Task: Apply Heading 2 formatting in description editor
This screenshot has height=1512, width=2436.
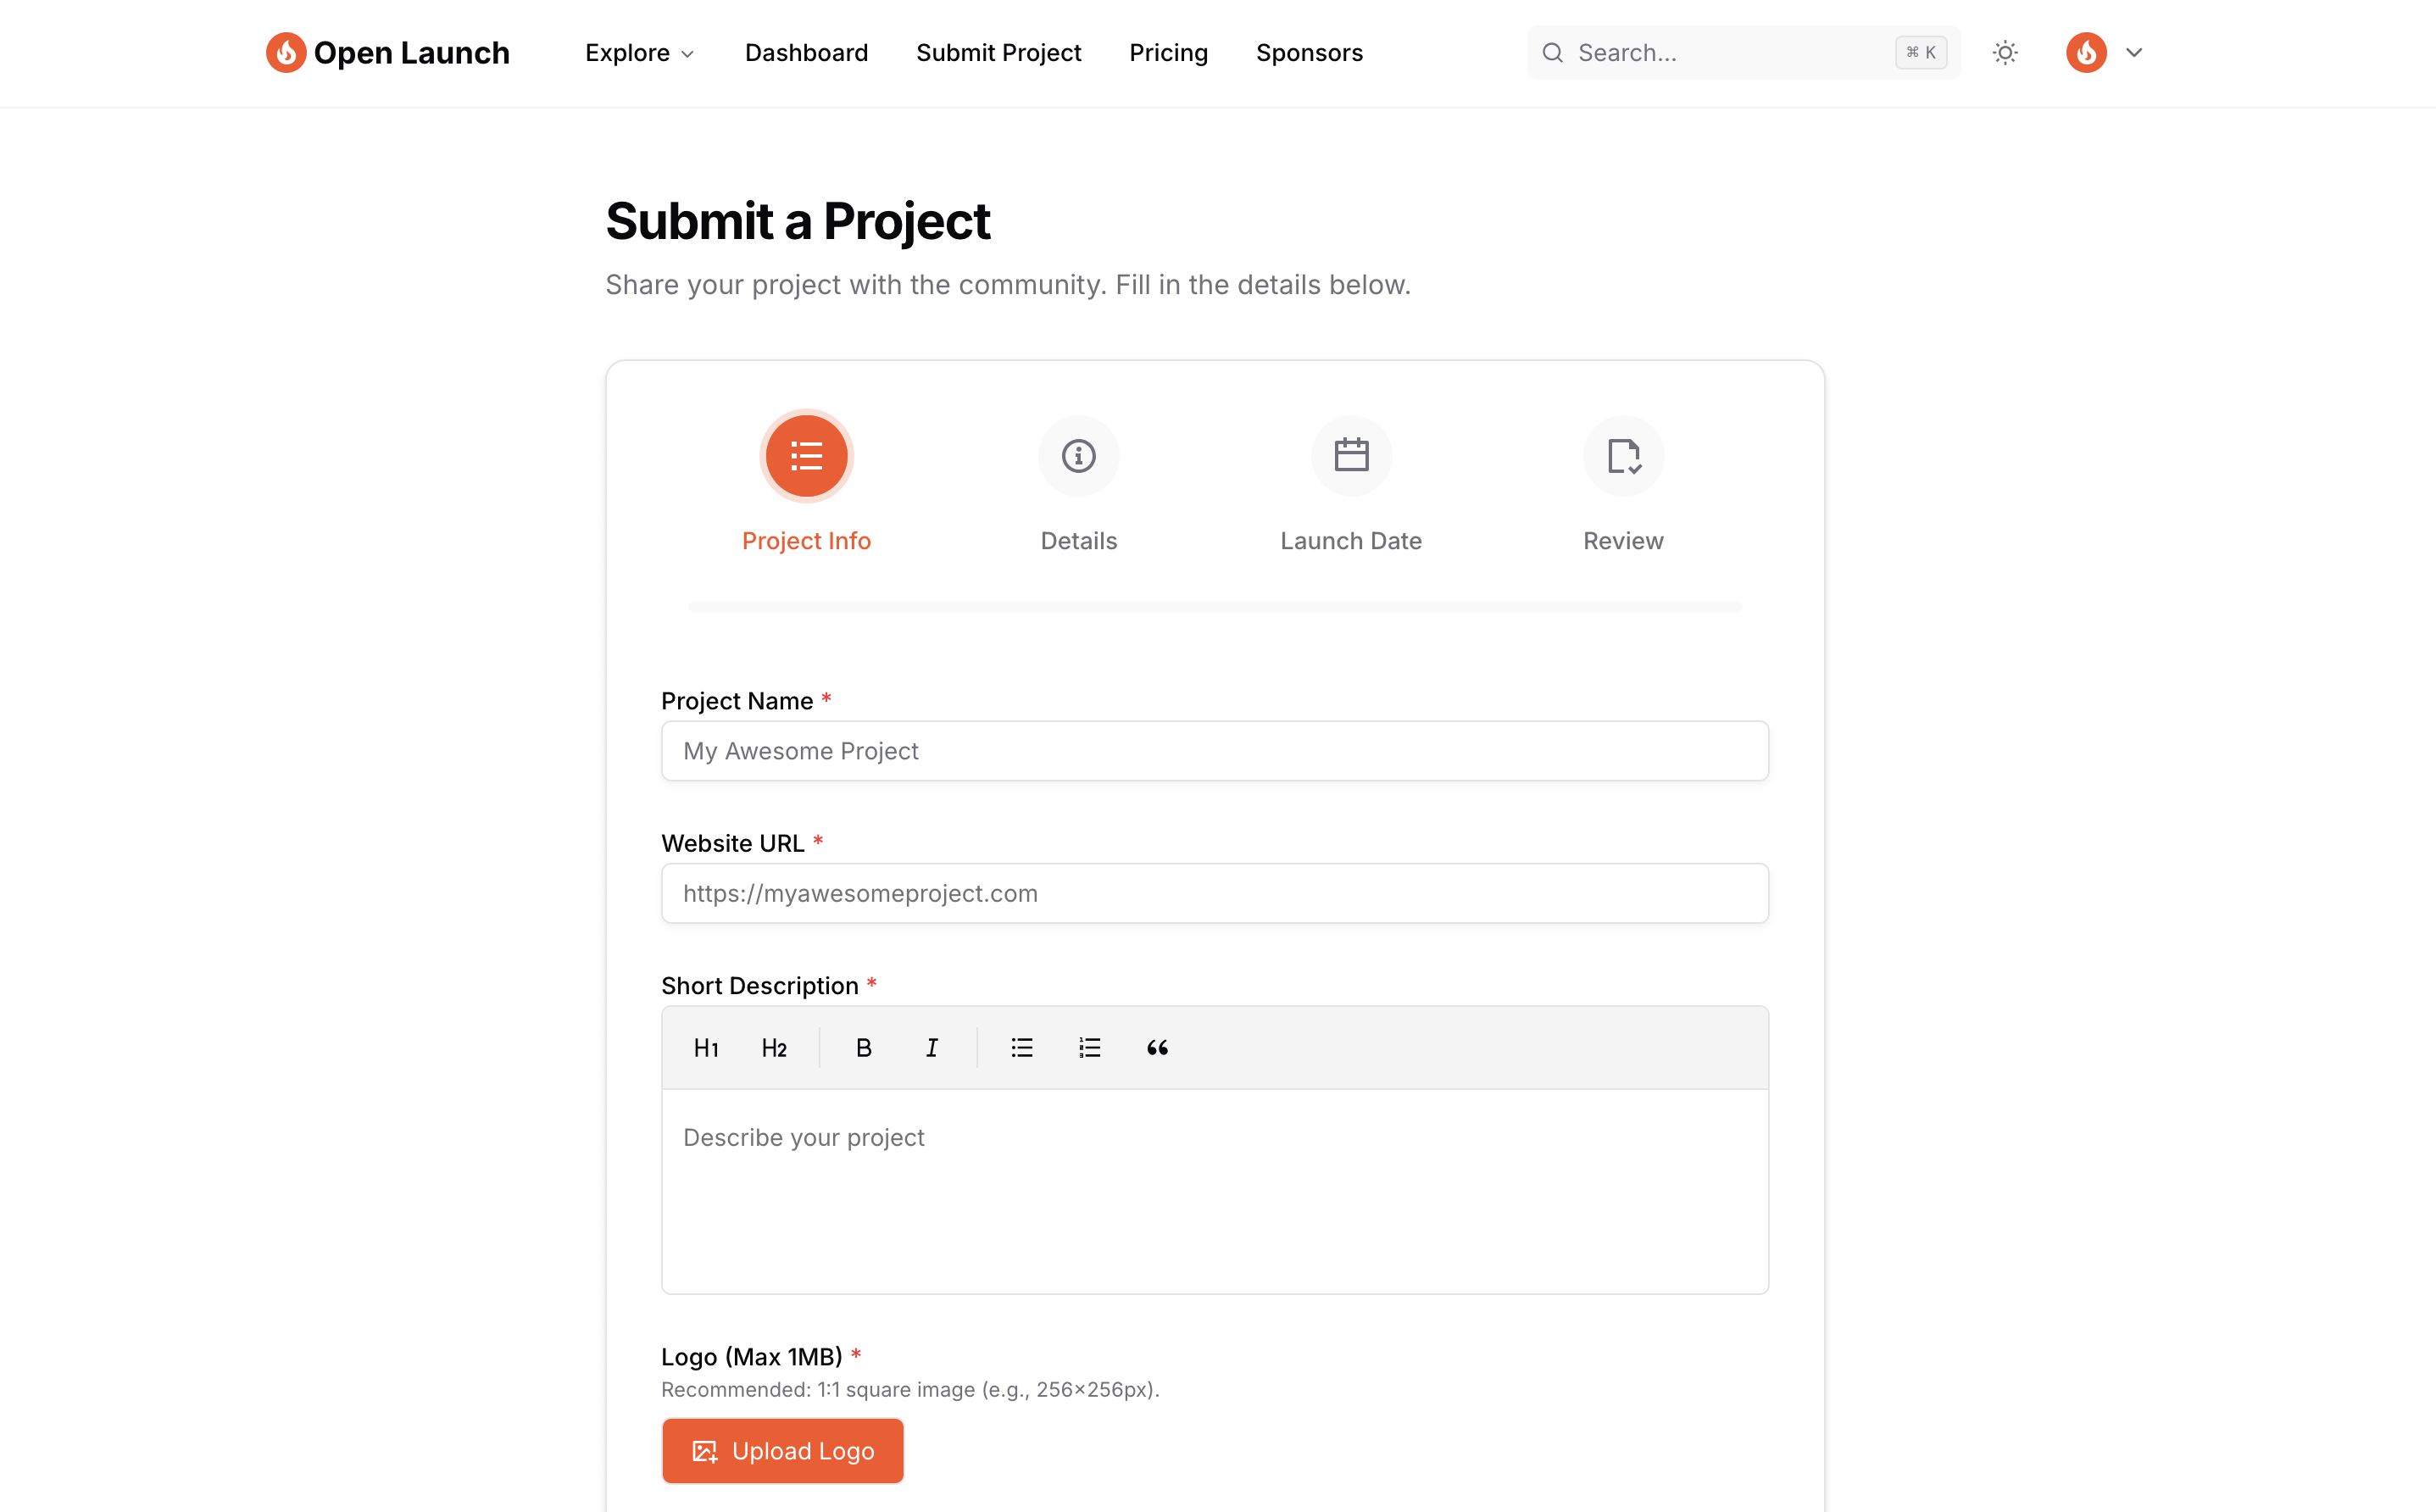Action: pyautogui.click(x=774, y=1047)
